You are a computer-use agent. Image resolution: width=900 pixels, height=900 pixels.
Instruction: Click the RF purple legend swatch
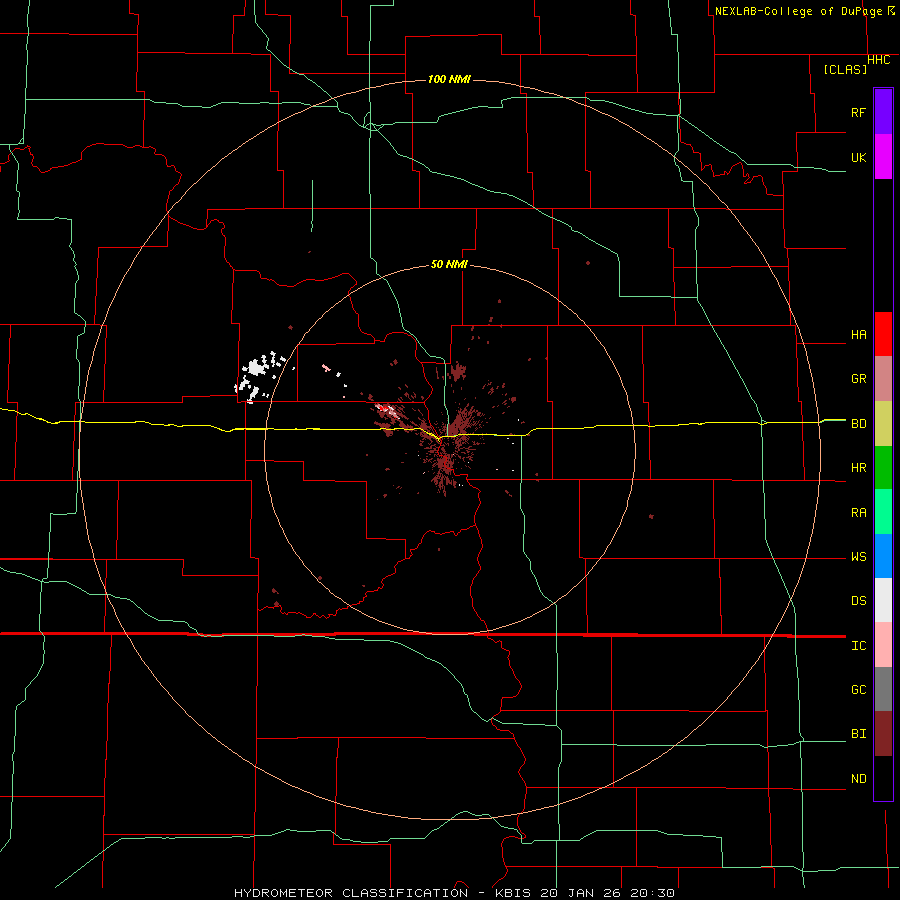[883, 112]
